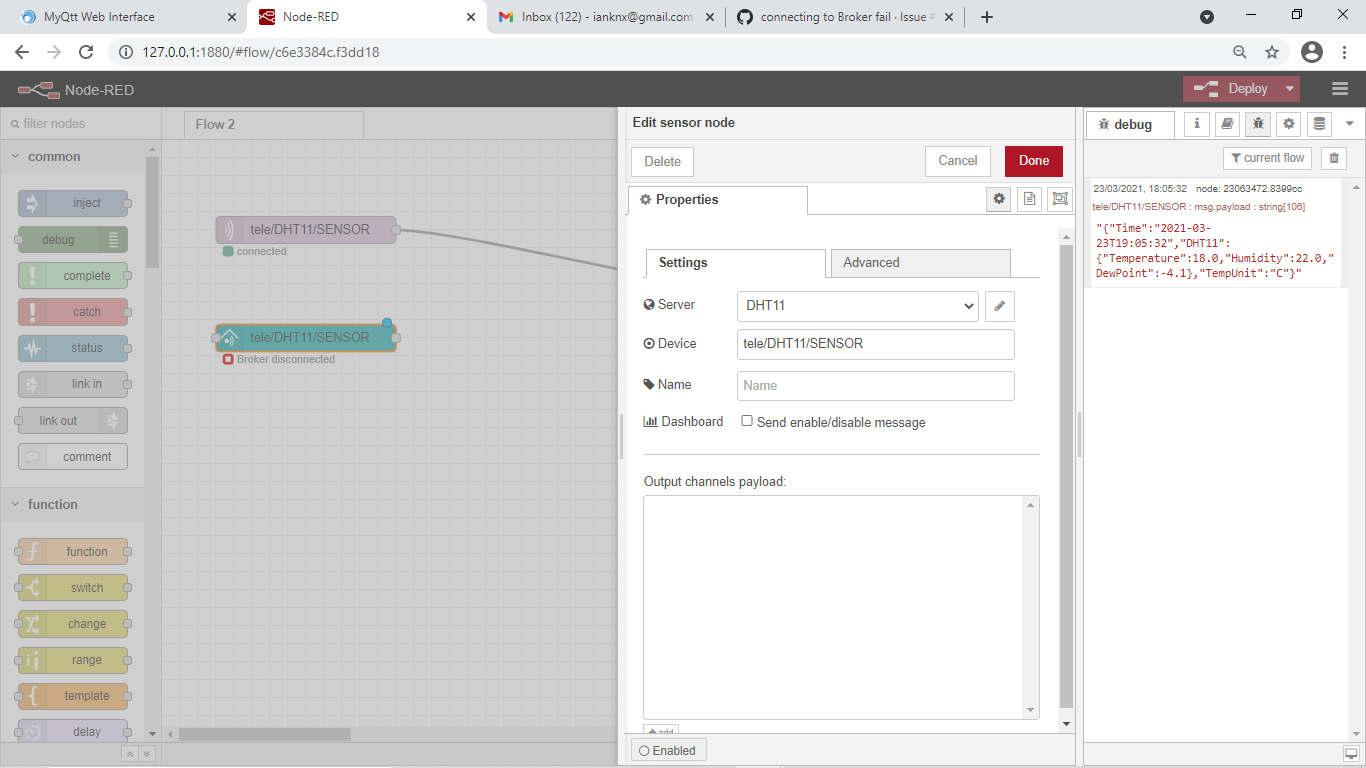Open the bug filter debug messages icon
The width and height of the screenshot is (1366, 768).
(1258, 124)
